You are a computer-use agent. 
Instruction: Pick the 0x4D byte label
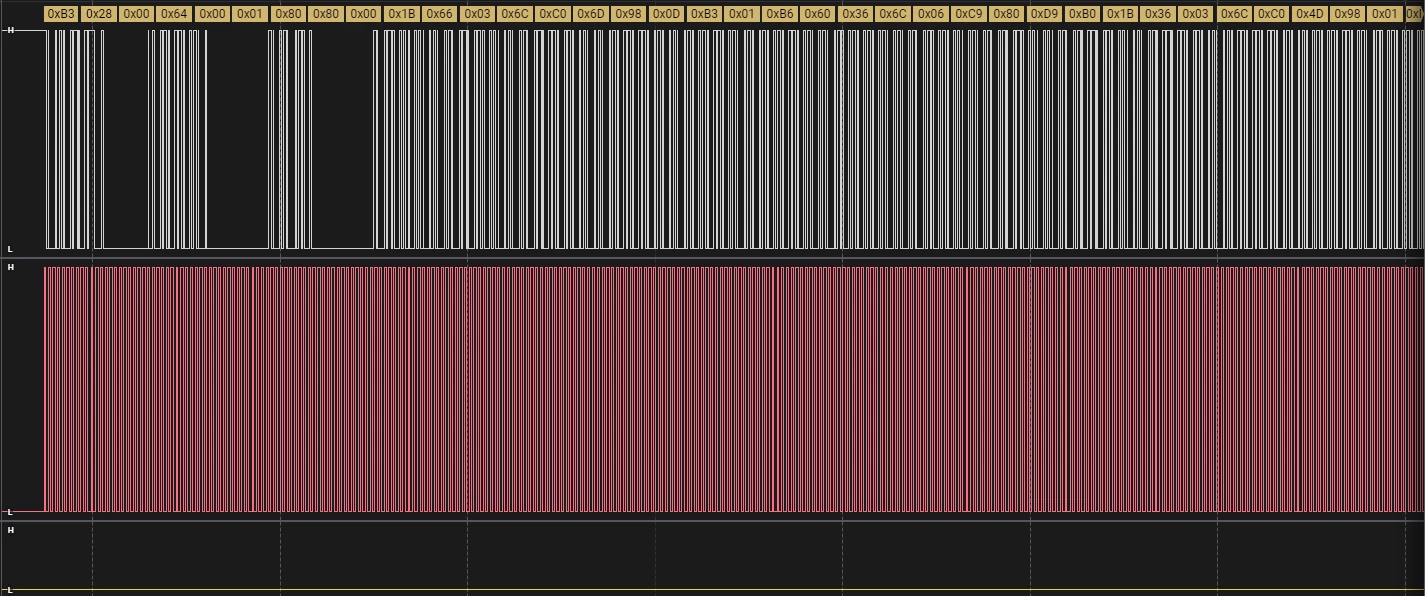1309,14
